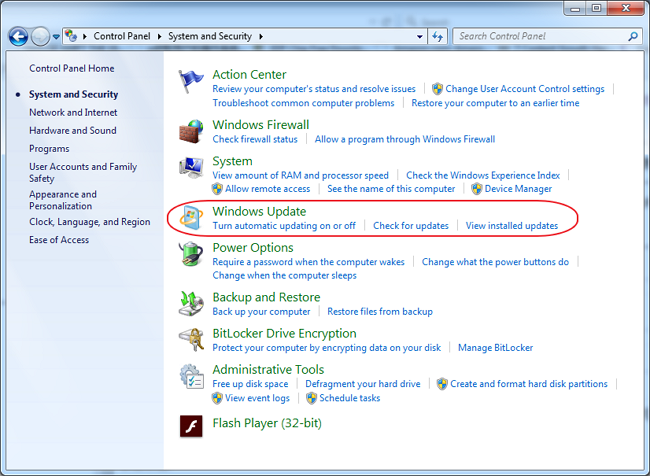Click shield icon beside Create and format partitions
Image resolution: width=650 pixels, height=476 pixels.
click(x=442, y=384)
